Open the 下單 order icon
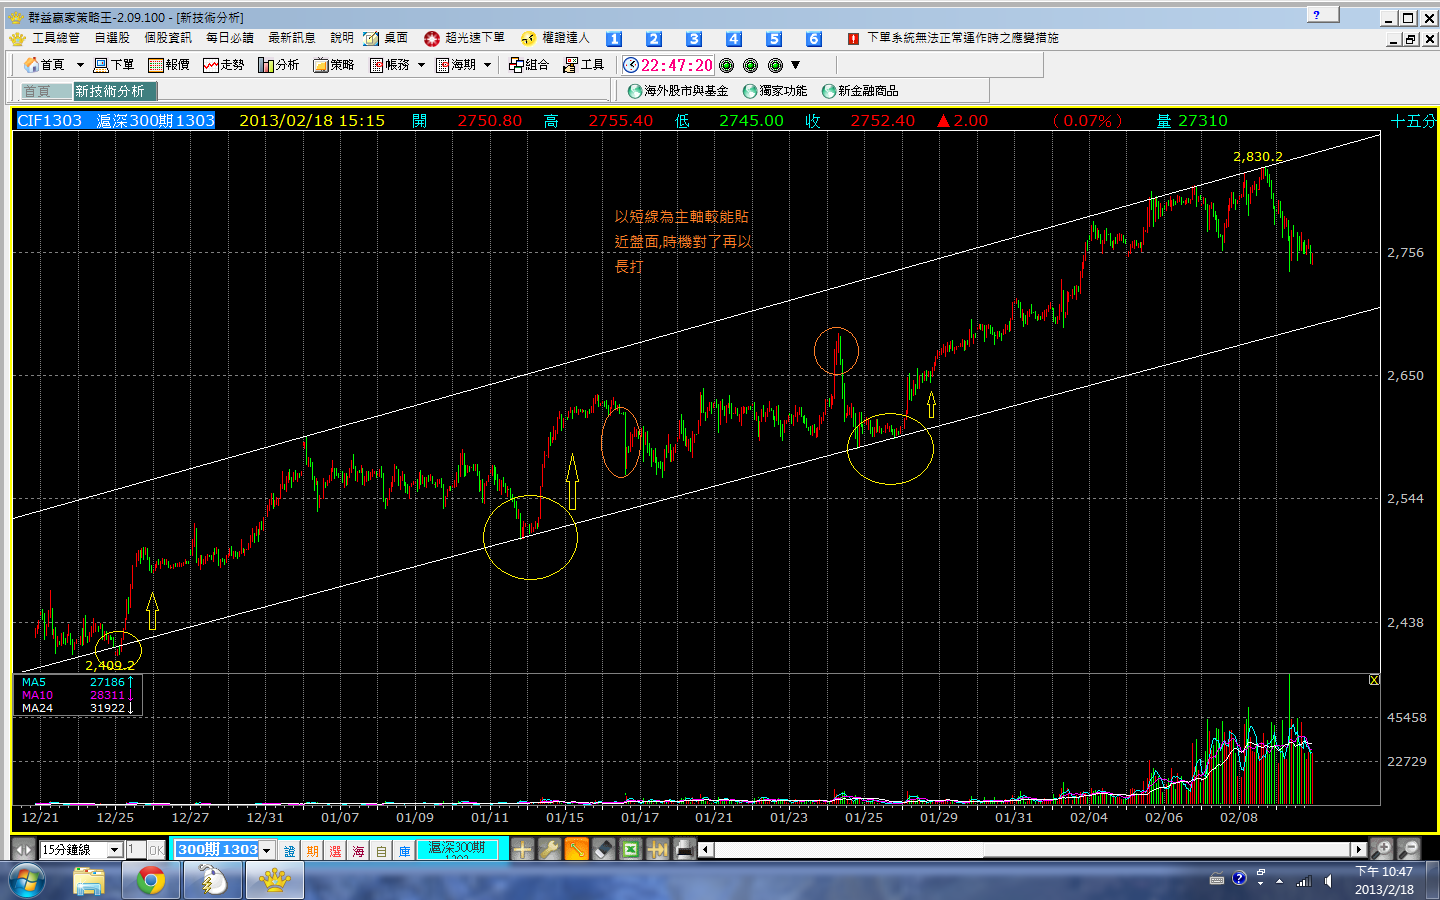This screenshot has height=900, width=1440. [113, 65]
